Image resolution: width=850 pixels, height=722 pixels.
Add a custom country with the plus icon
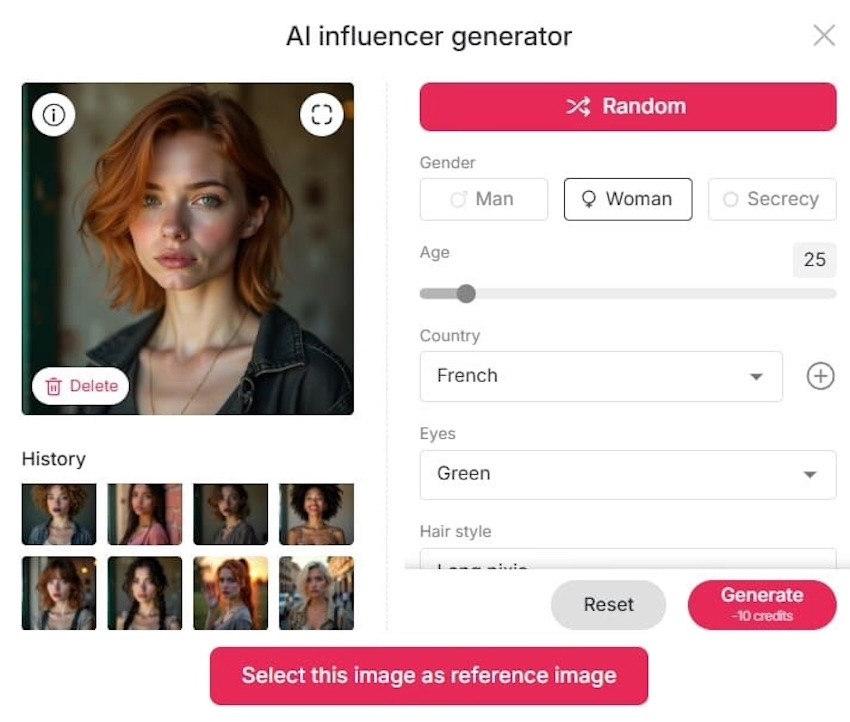click(x=820, y=376)
